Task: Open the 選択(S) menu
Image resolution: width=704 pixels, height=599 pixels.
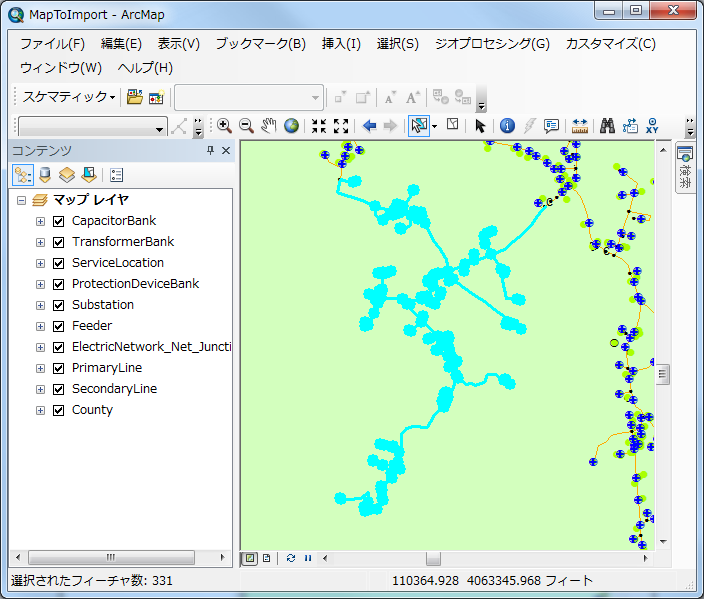Action: pyautogui.click(x=398, y=44)
